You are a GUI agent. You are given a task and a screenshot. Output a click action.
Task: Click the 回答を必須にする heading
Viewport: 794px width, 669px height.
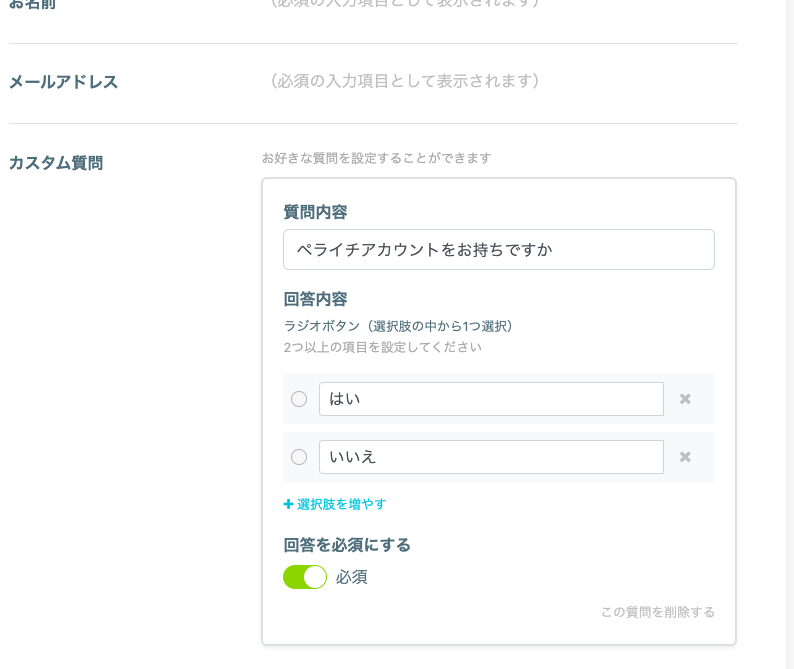click(x=347, y=545)
